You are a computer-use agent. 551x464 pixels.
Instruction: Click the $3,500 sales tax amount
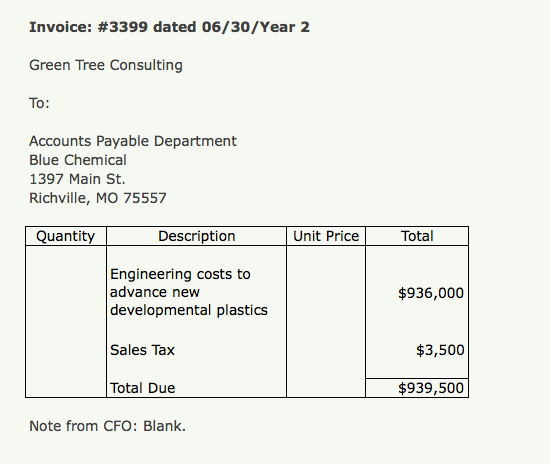point(440,350)
